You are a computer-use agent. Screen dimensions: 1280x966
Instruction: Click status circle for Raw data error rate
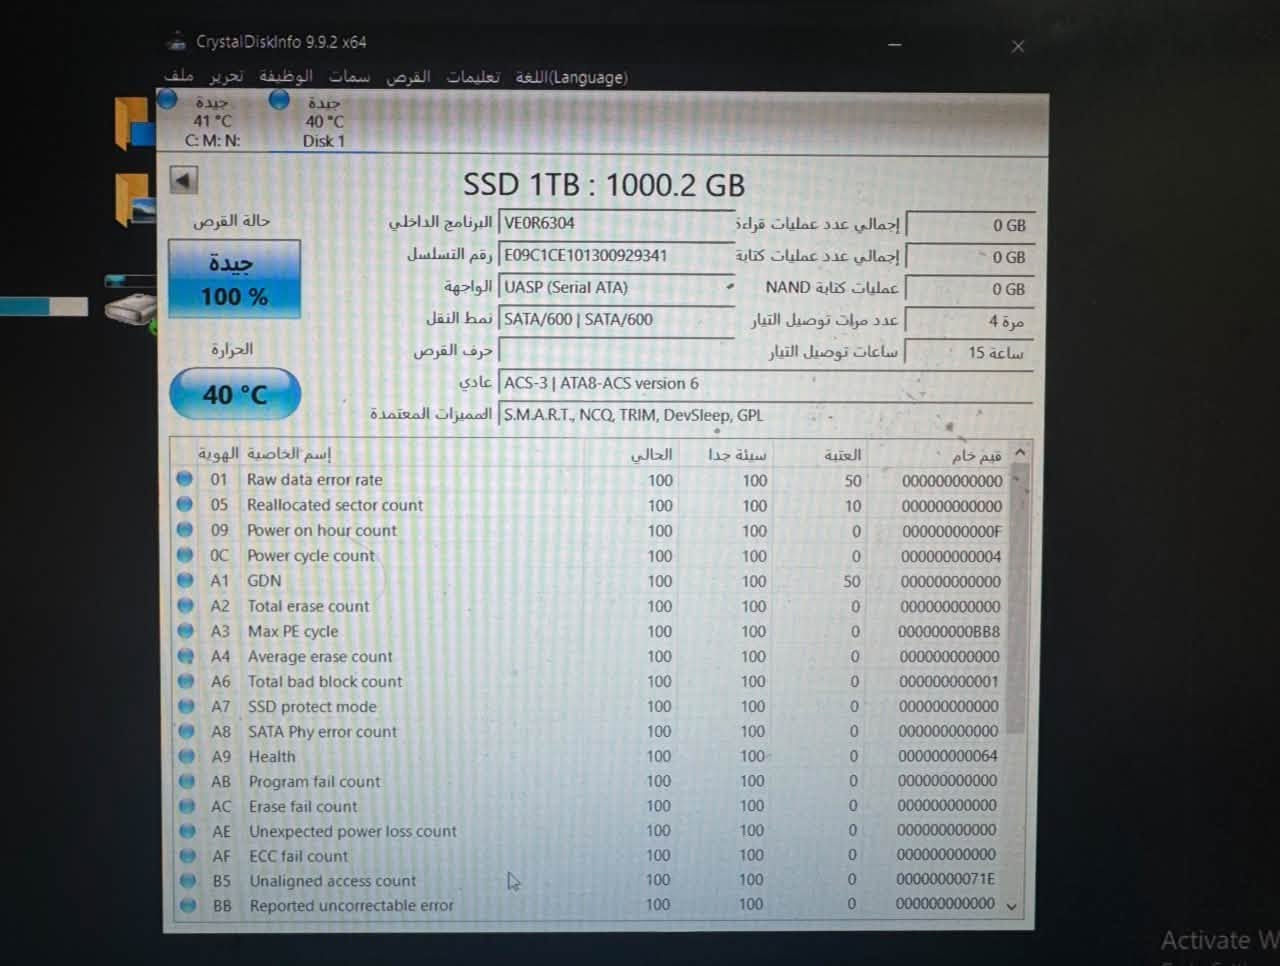tap(184, 479)
